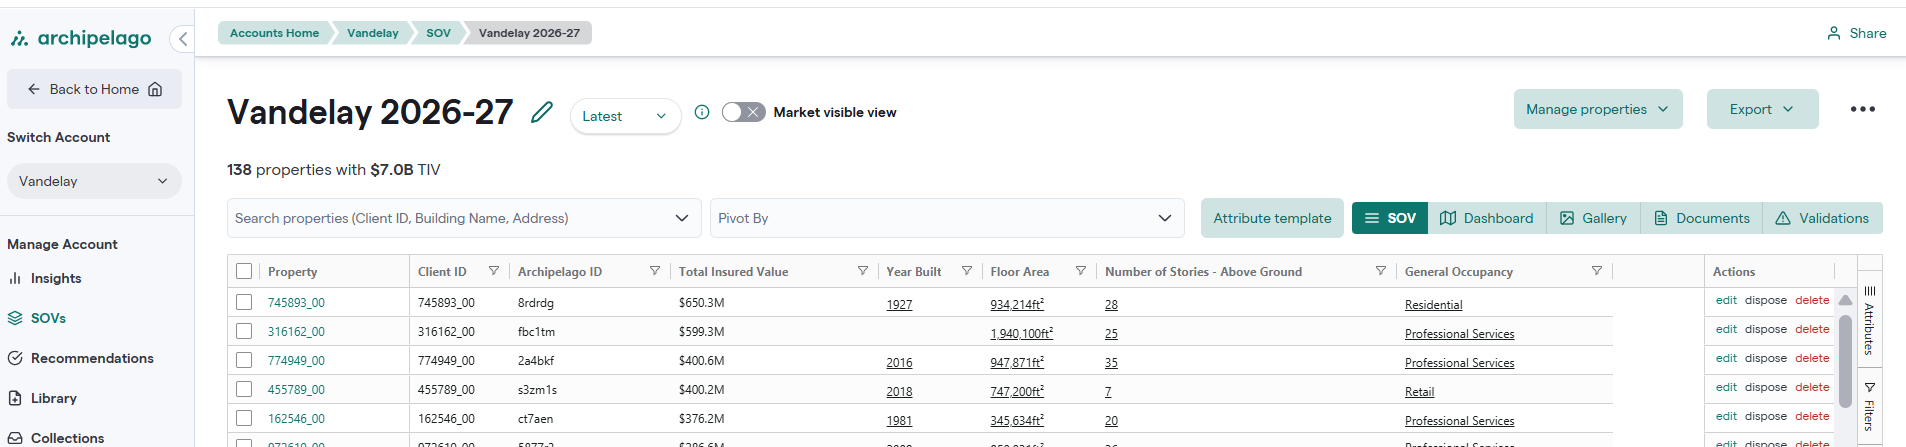The height and width of the screenshot is (447, 1906).
Task: Click year built 1927 value
Action: [x=899, y=304]
